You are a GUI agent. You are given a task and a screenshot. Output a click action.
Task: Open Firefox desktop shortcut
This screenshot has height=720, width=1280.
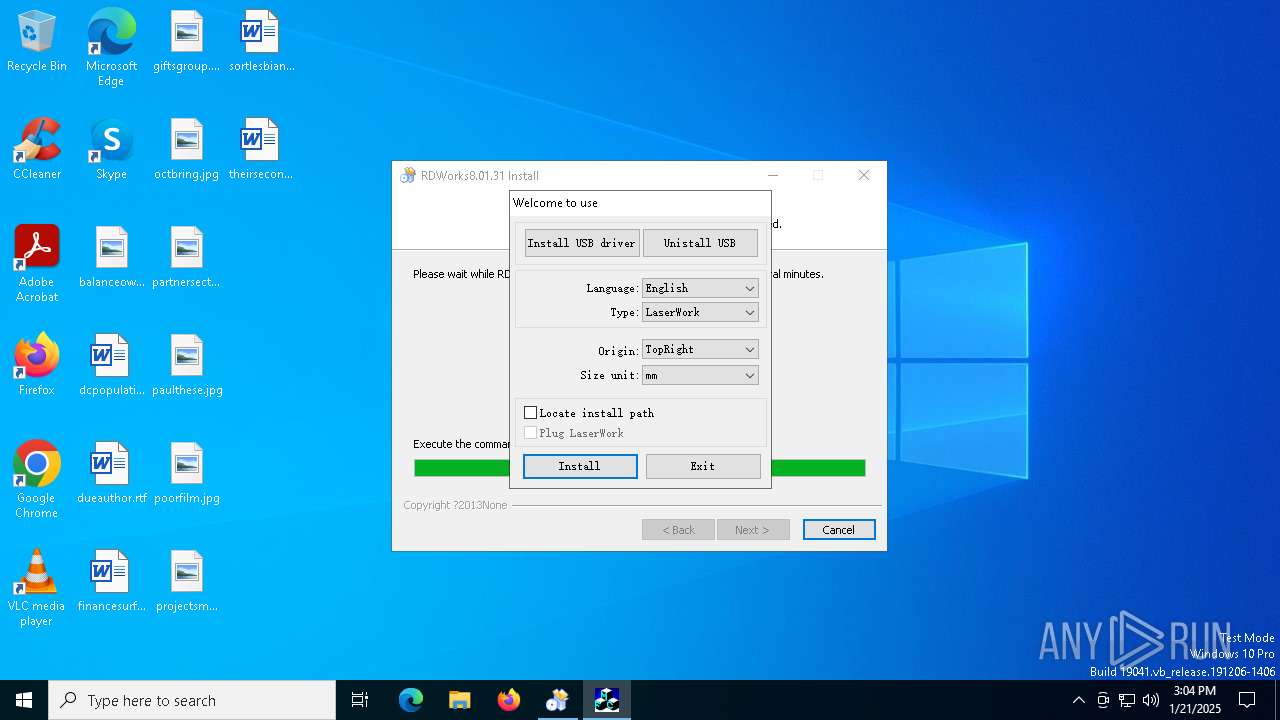click(37, 366)
